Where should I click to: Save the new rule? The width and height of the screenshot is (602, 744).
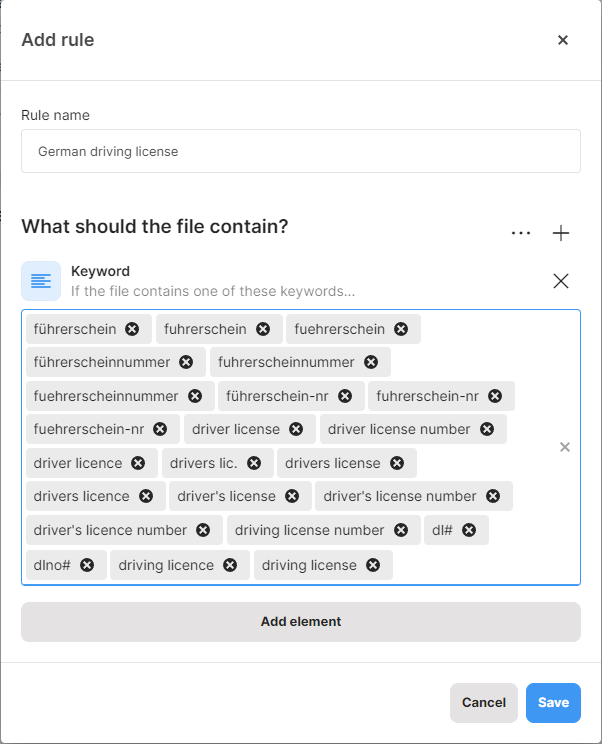(x=553, y=703)
